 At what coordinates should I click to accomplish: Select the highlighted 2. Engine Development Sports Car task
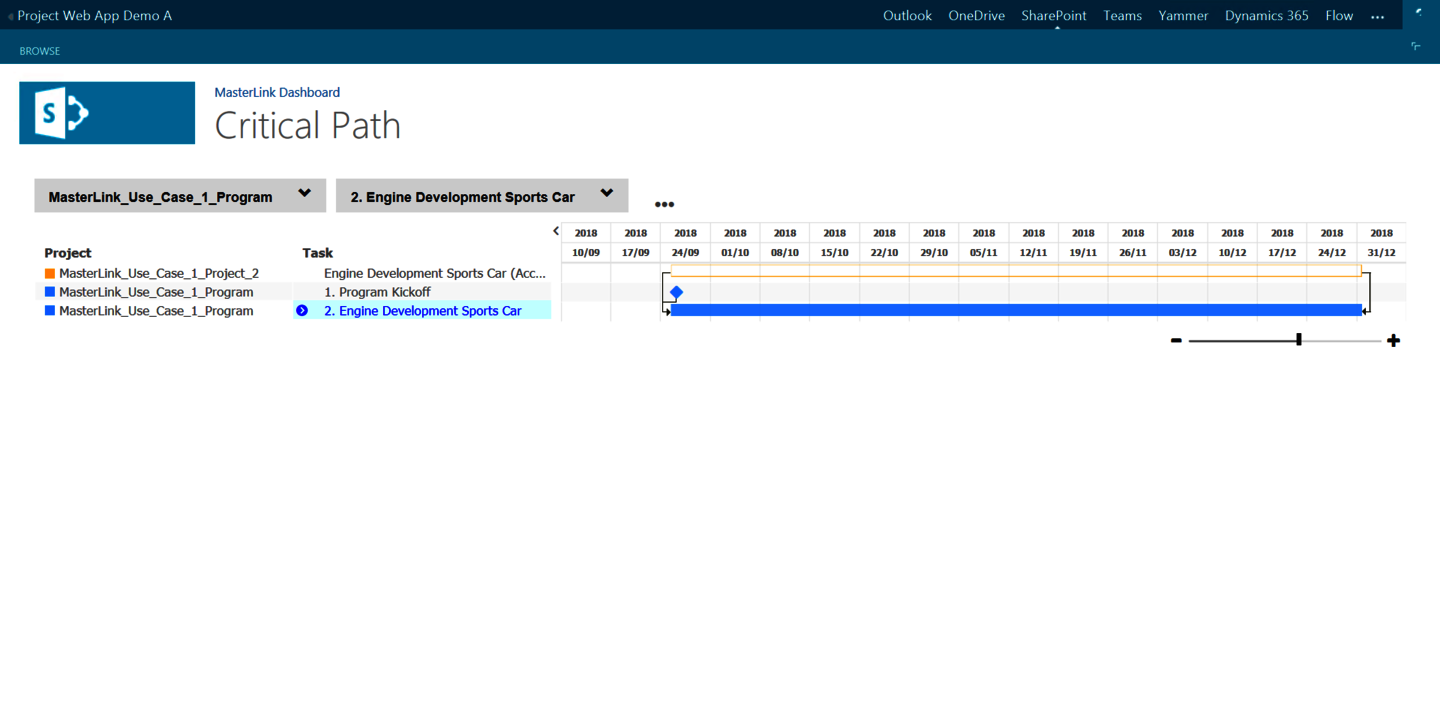coord(423,311)
